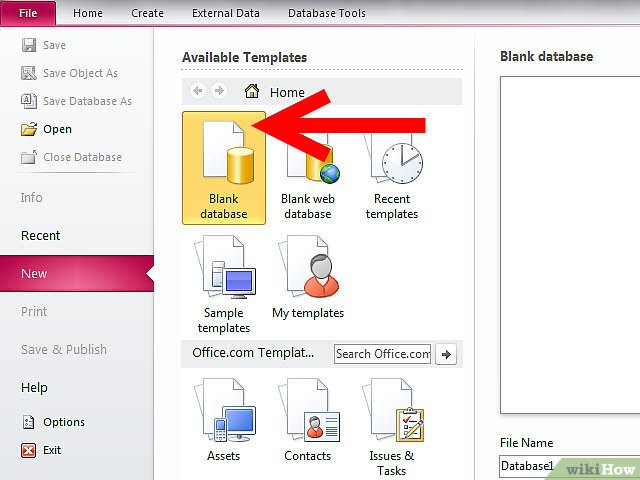Click the Save Database As icon
The height and width of the screenshot is (480, 640).
pos(29,101)
